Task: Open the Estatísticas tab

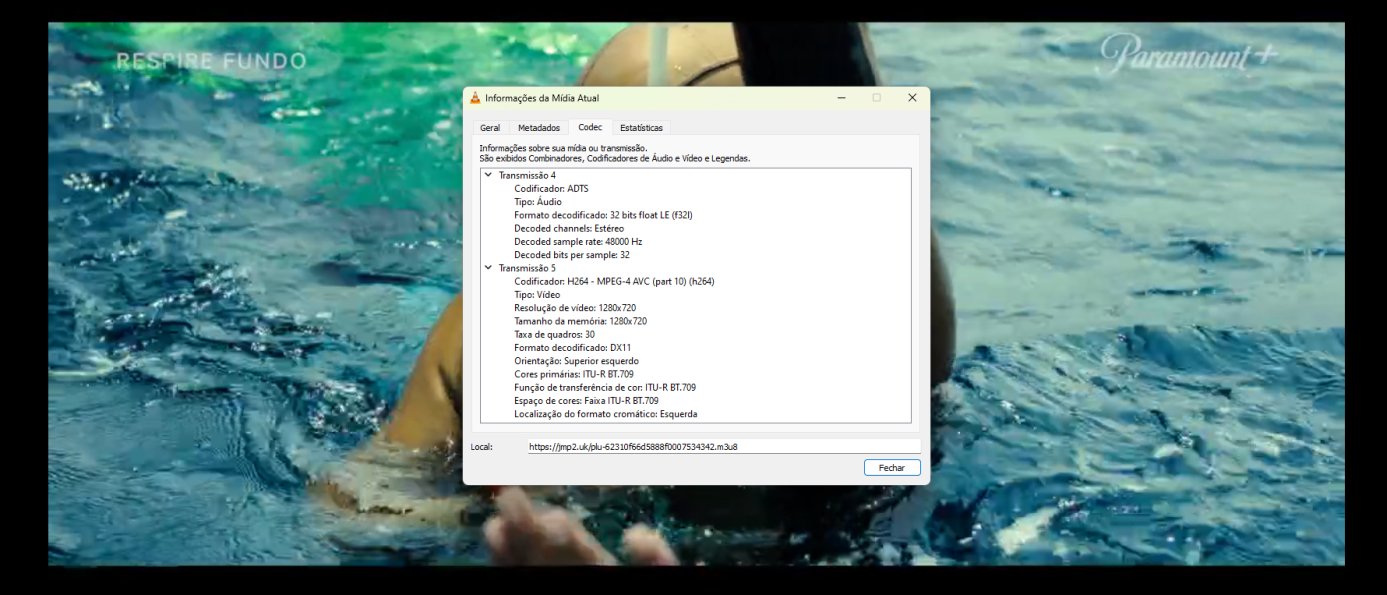Action: [641, 128]
